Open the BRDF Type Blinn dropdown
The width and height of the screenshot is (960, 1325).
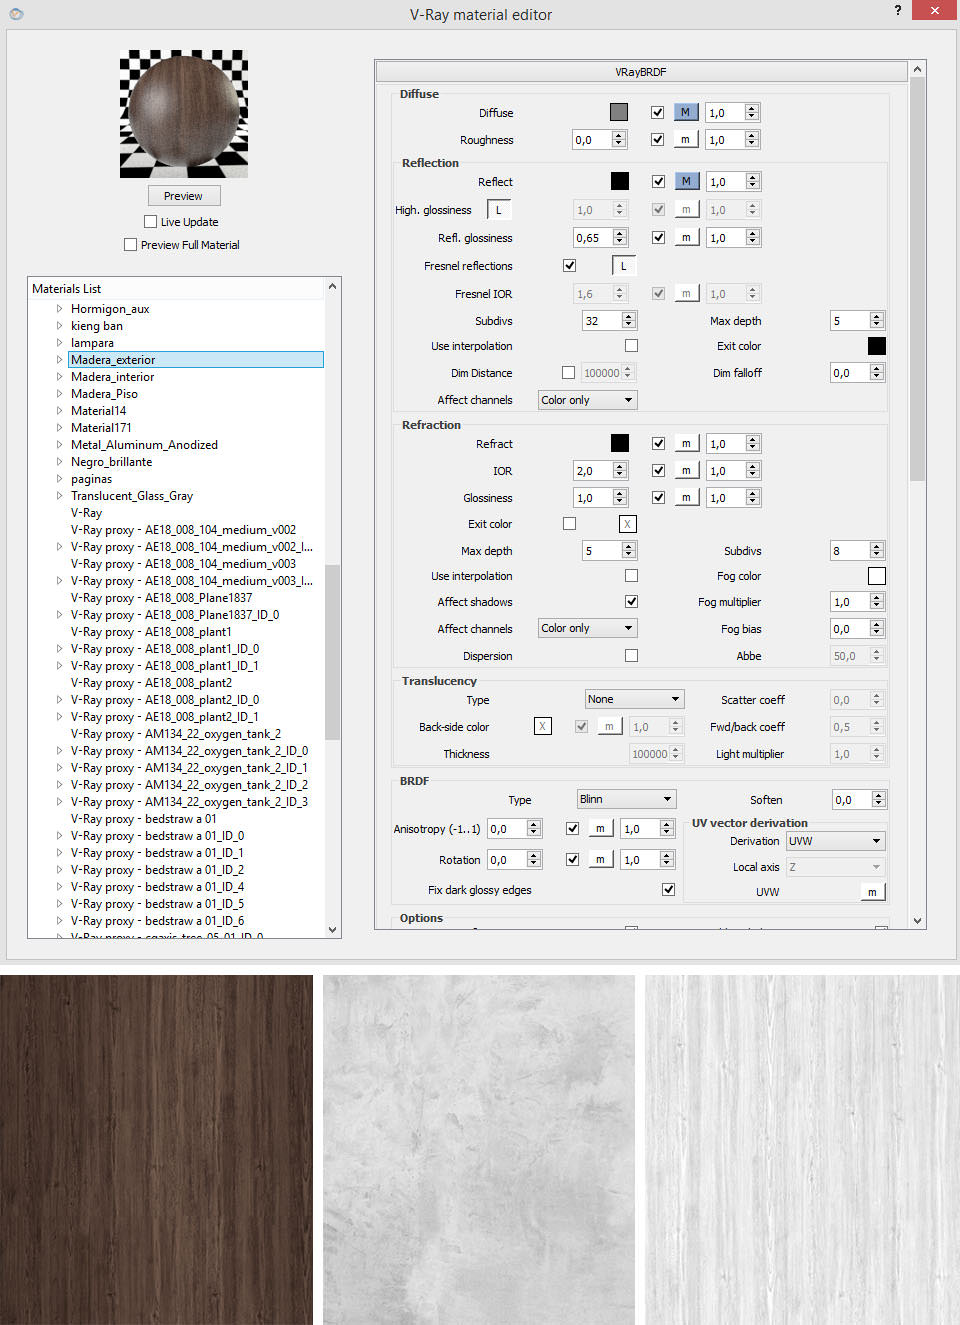point(626,799)
